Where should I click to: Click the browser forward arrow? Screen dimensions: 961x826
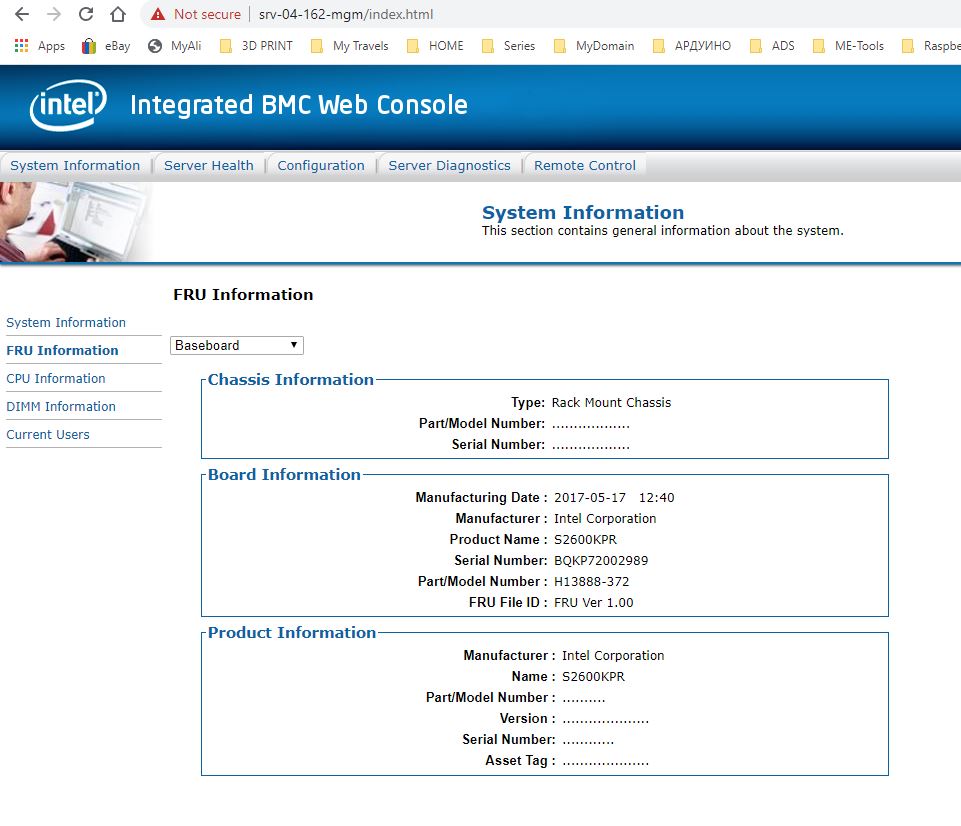coord(54,15)
